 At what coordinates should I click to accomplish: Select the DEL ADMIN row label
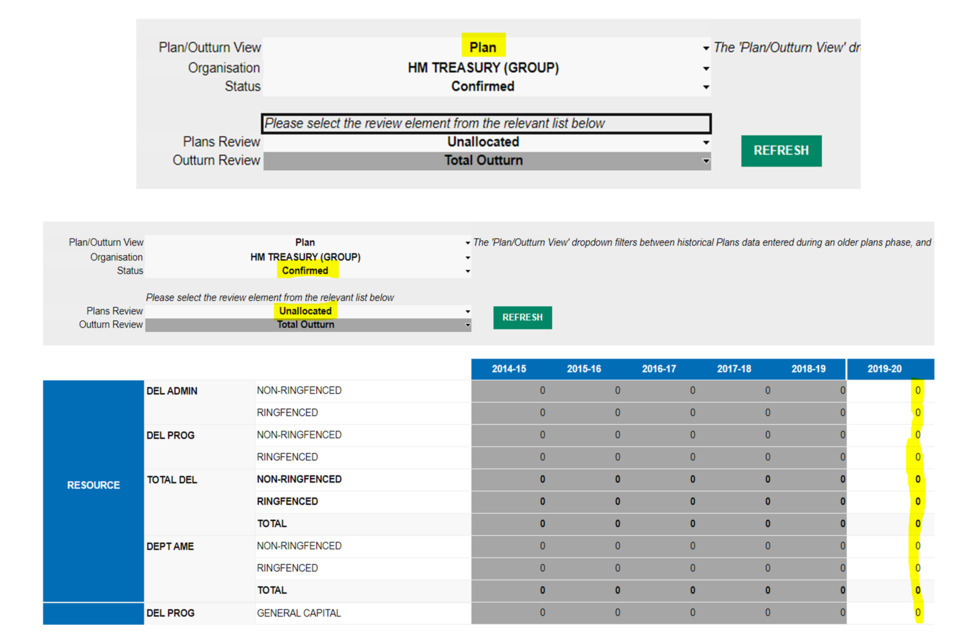[x=172, y=391]
